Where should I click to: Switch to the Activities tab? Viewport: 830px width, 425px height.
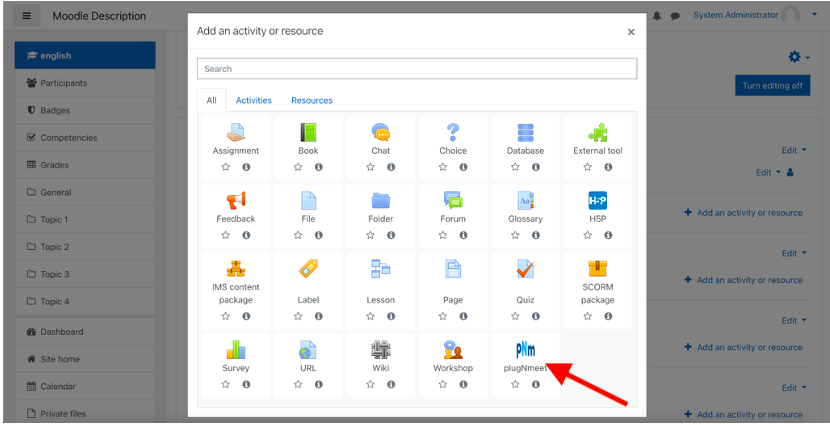[253, 100]
